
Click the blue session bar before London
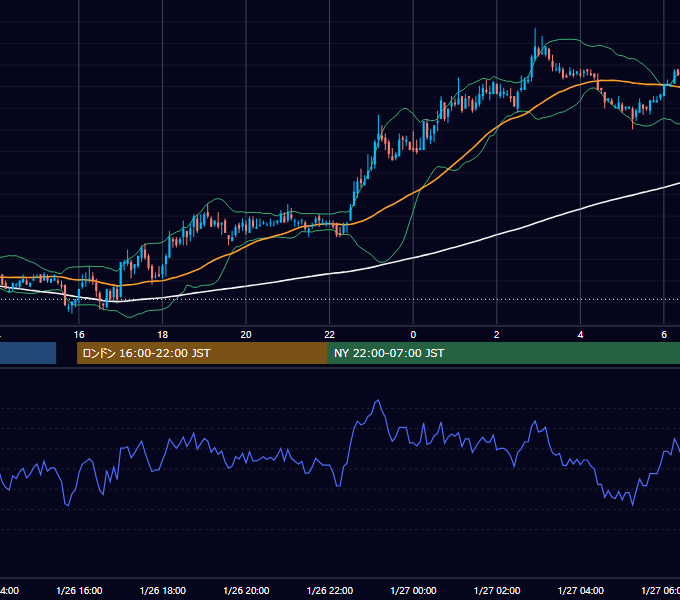point(28,353)
